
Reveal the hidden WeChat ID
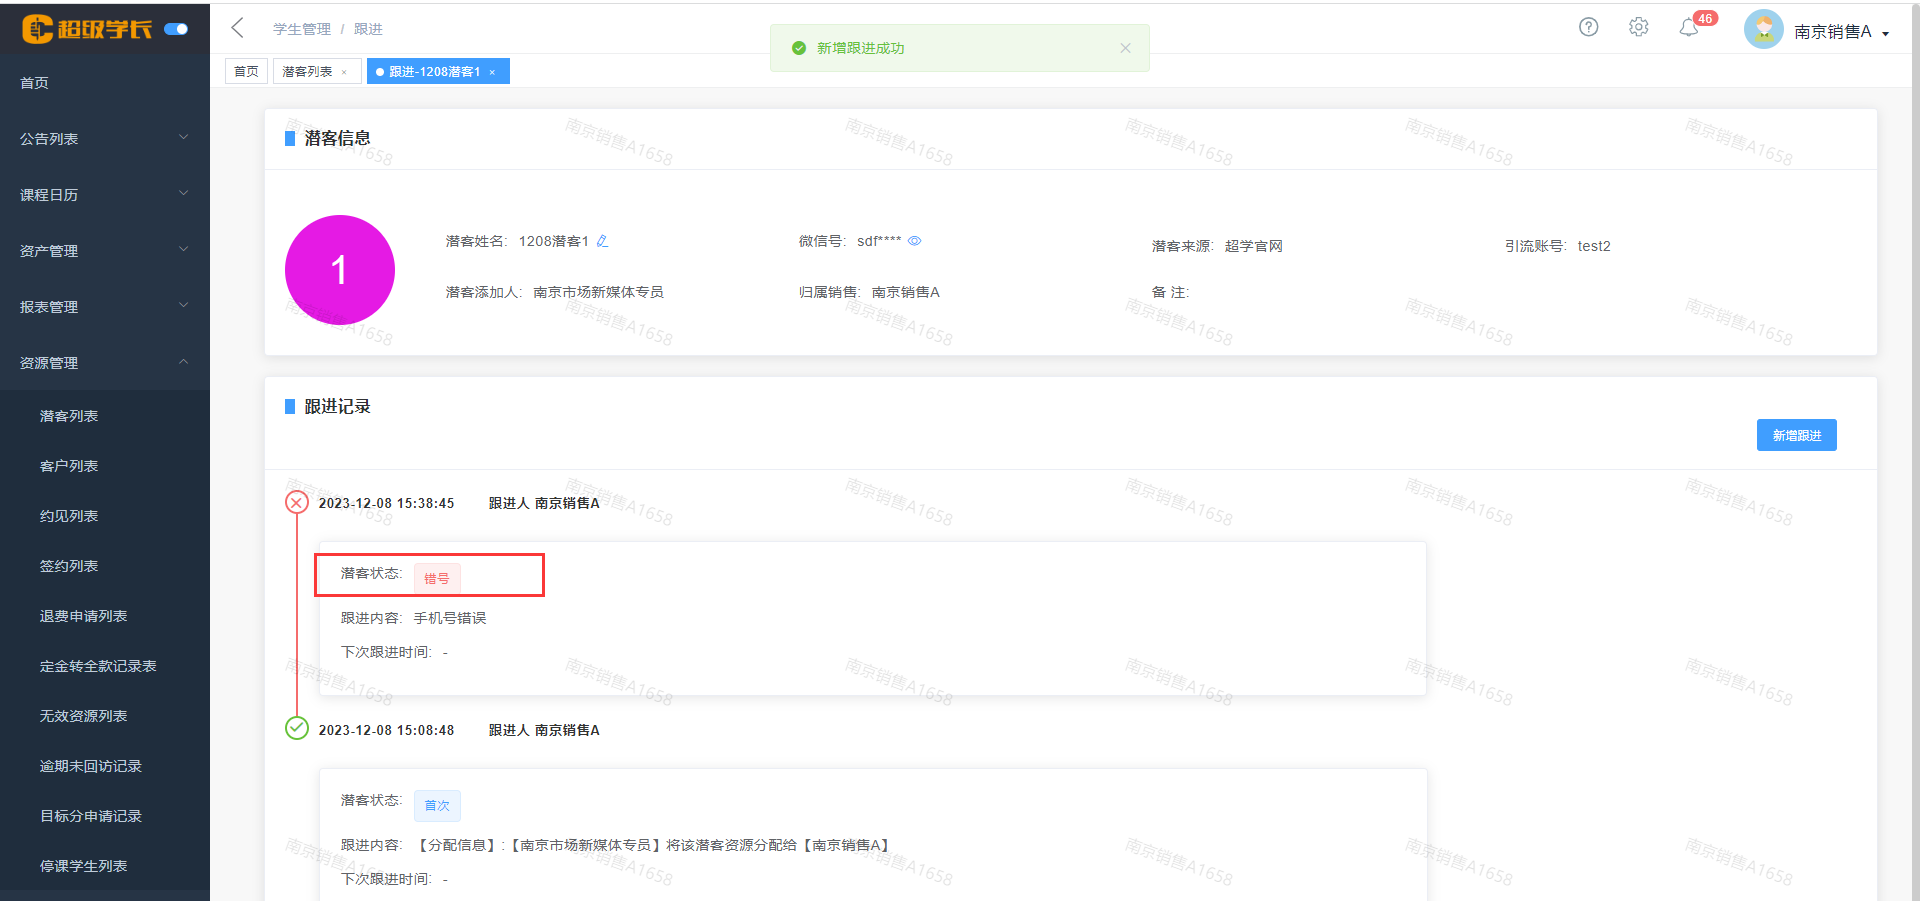pyautogui.click(x=914, y=241)
